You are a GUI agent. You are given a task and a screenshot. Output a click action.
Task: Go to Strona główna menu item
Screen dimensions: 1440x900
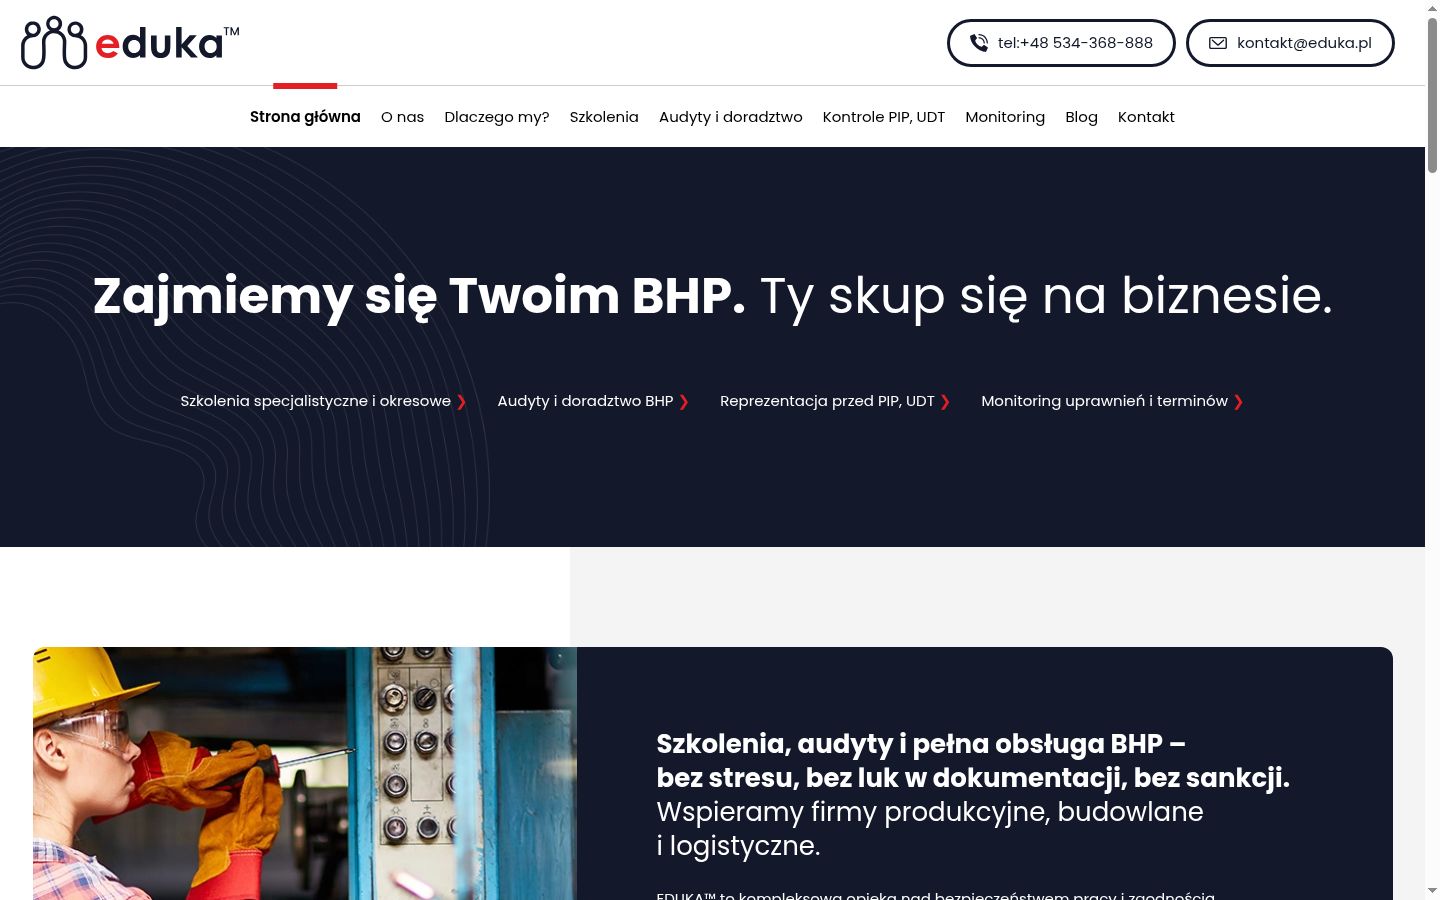click(x=305, y=117)
